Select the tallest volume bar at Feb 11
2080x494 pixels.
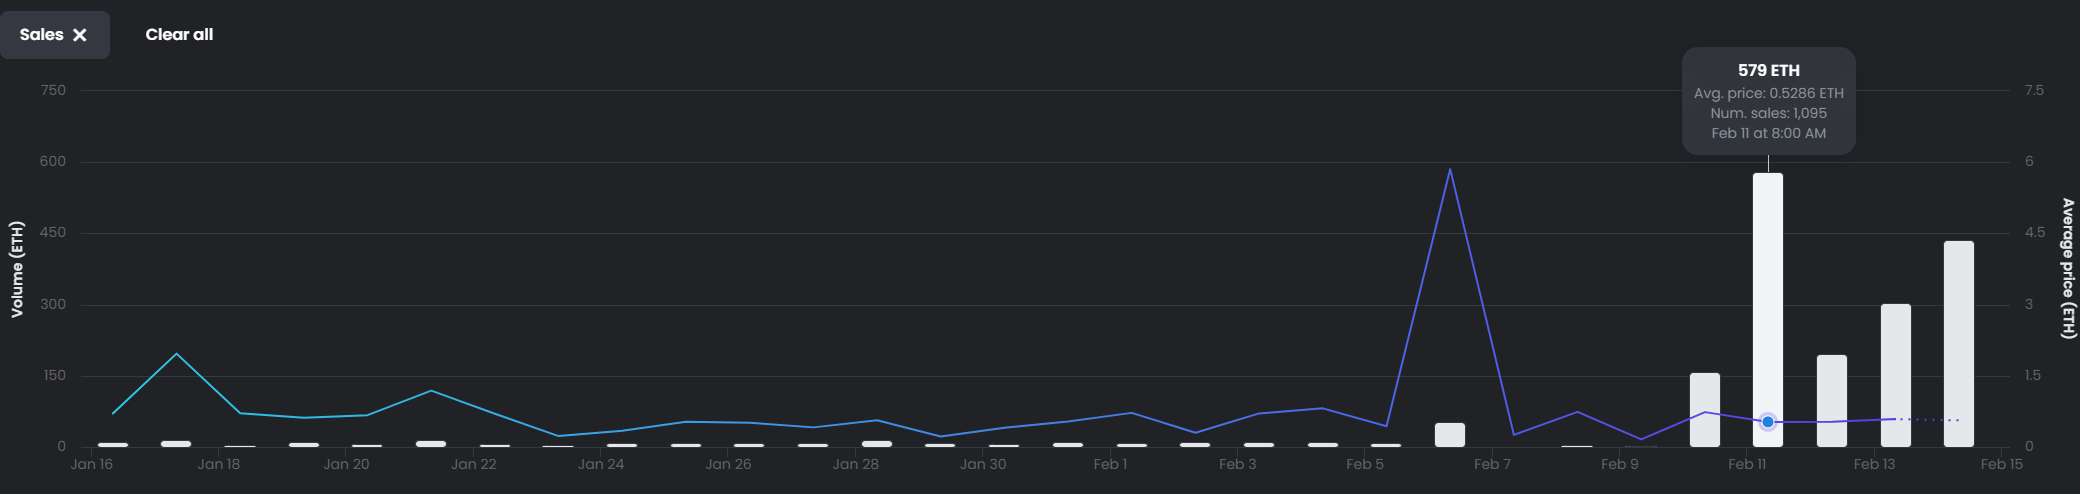[x=1768, y=310]
